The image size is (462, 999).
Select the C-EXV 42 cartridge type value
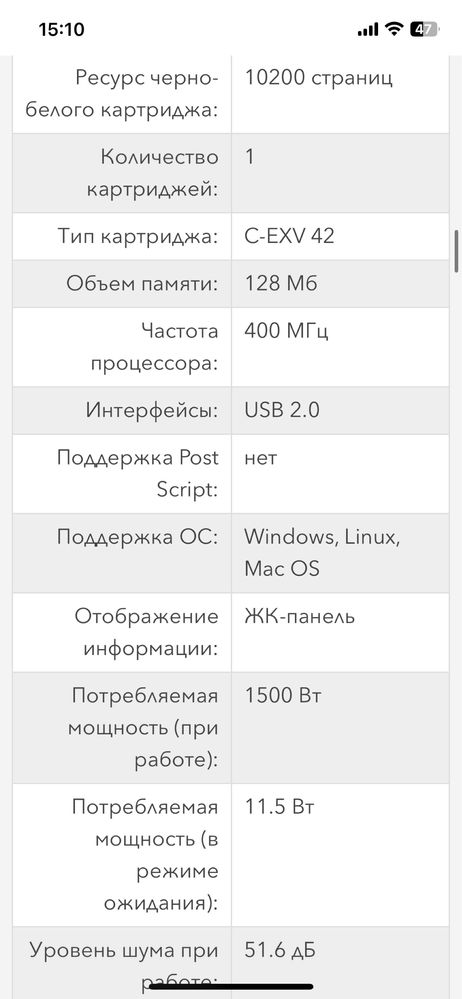pos(289,236)
